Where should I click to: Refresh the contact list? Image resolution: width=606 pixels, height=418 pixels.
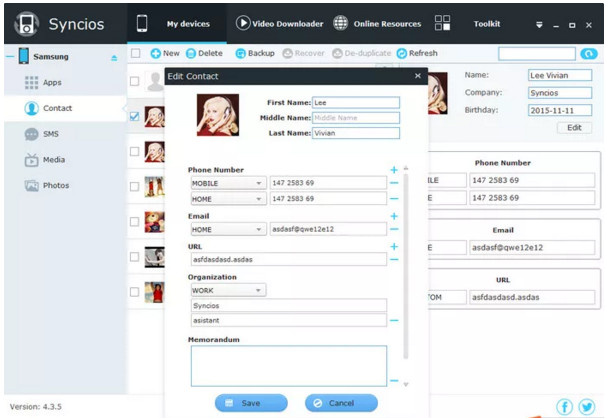click(x=417, y=53)
